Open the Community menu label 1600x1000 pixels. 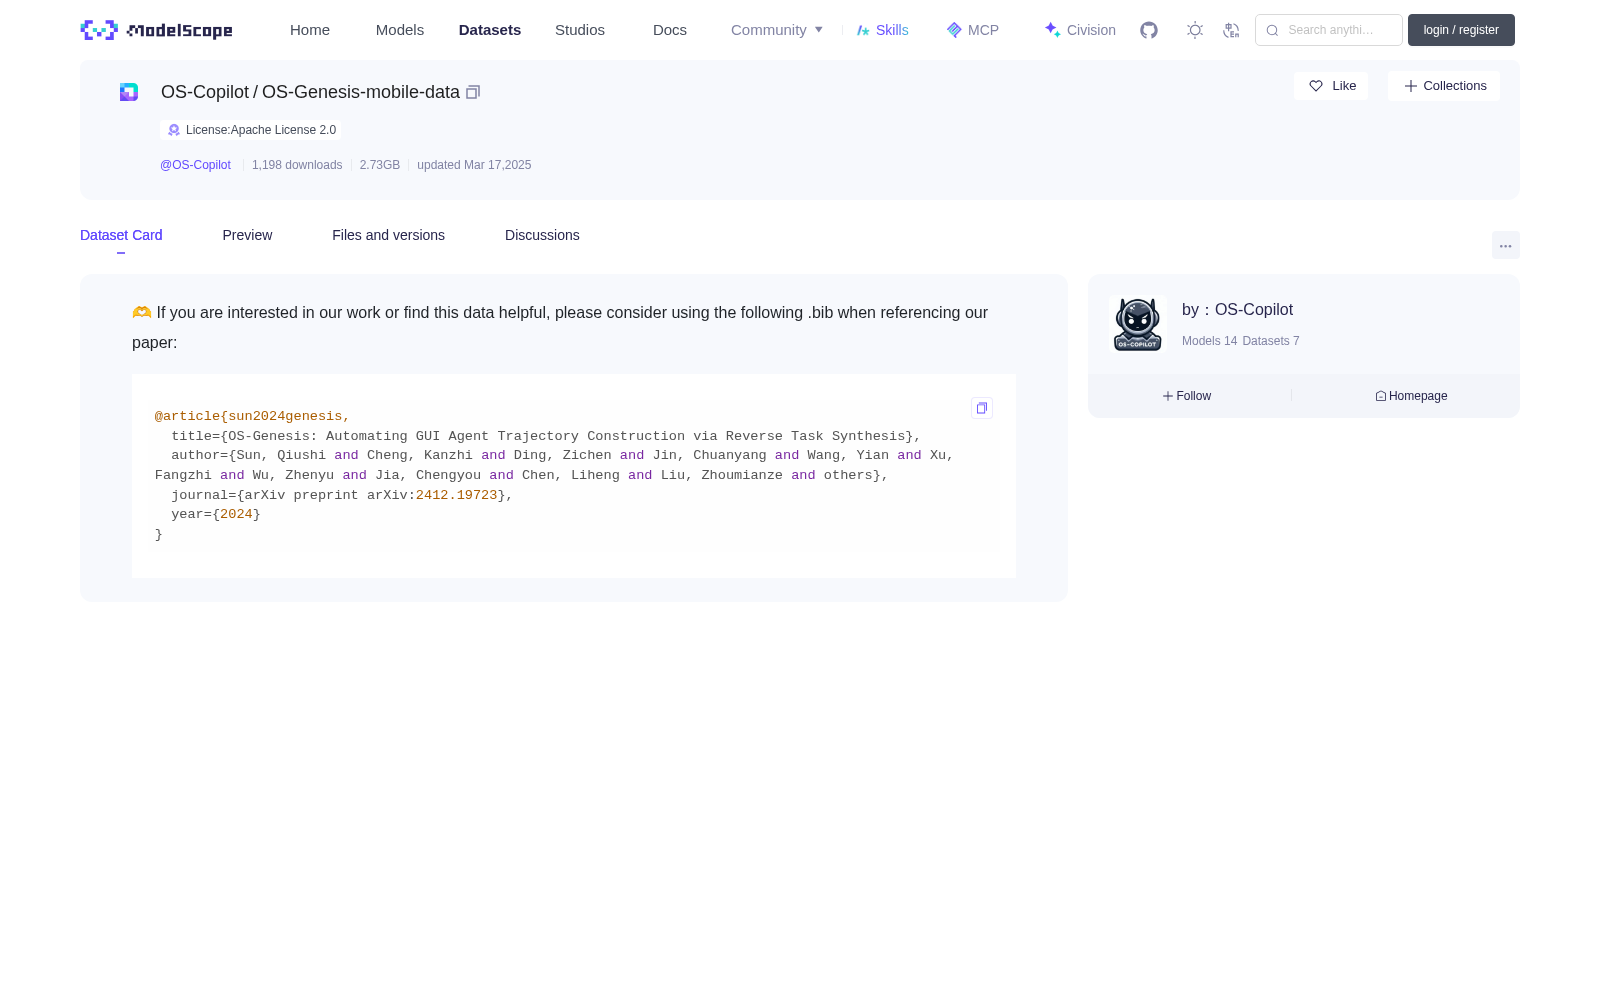click(768, 30)
